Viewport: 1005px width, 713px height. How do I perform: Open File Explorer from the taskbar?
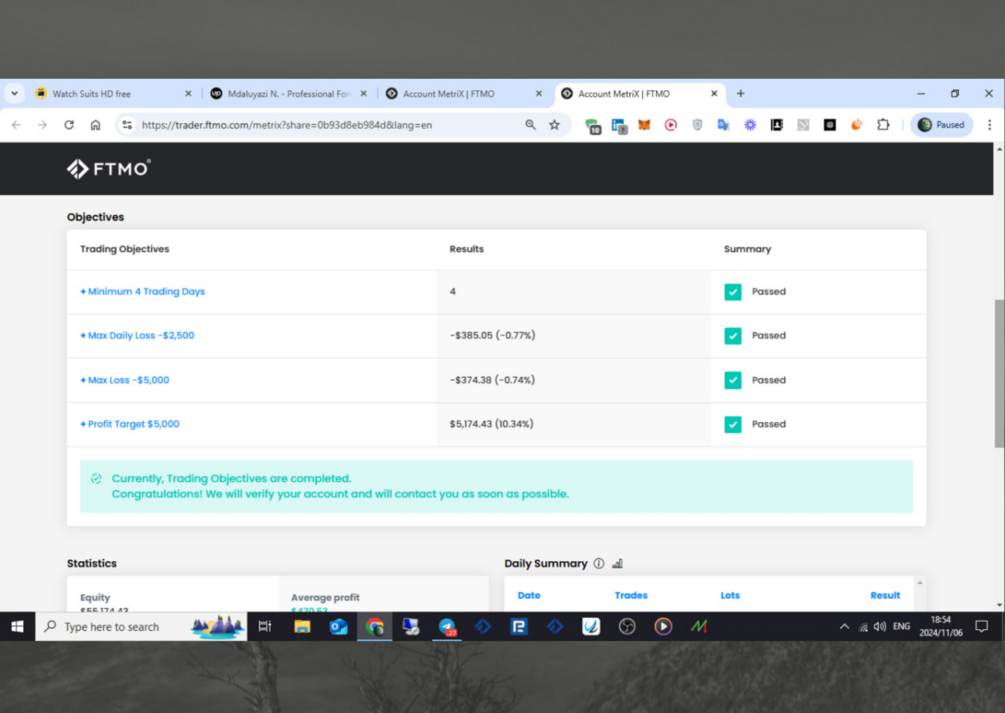[302, 627]
